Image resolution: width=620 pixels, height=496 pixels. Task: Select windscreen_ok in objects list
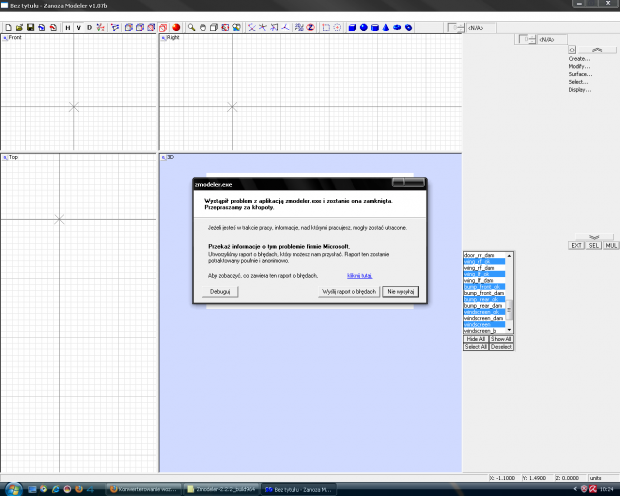tap(484, 312)
